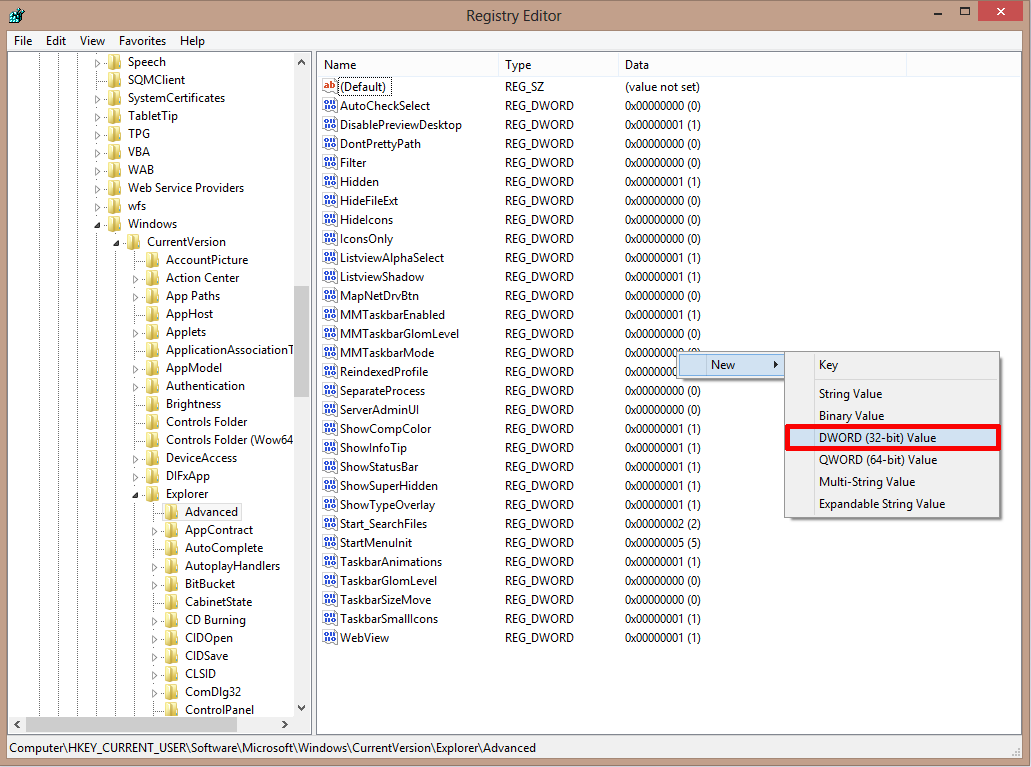Screen dimensions: 1031x767
Task: Click the SQMClient folder icon
Action: [115, 80]
